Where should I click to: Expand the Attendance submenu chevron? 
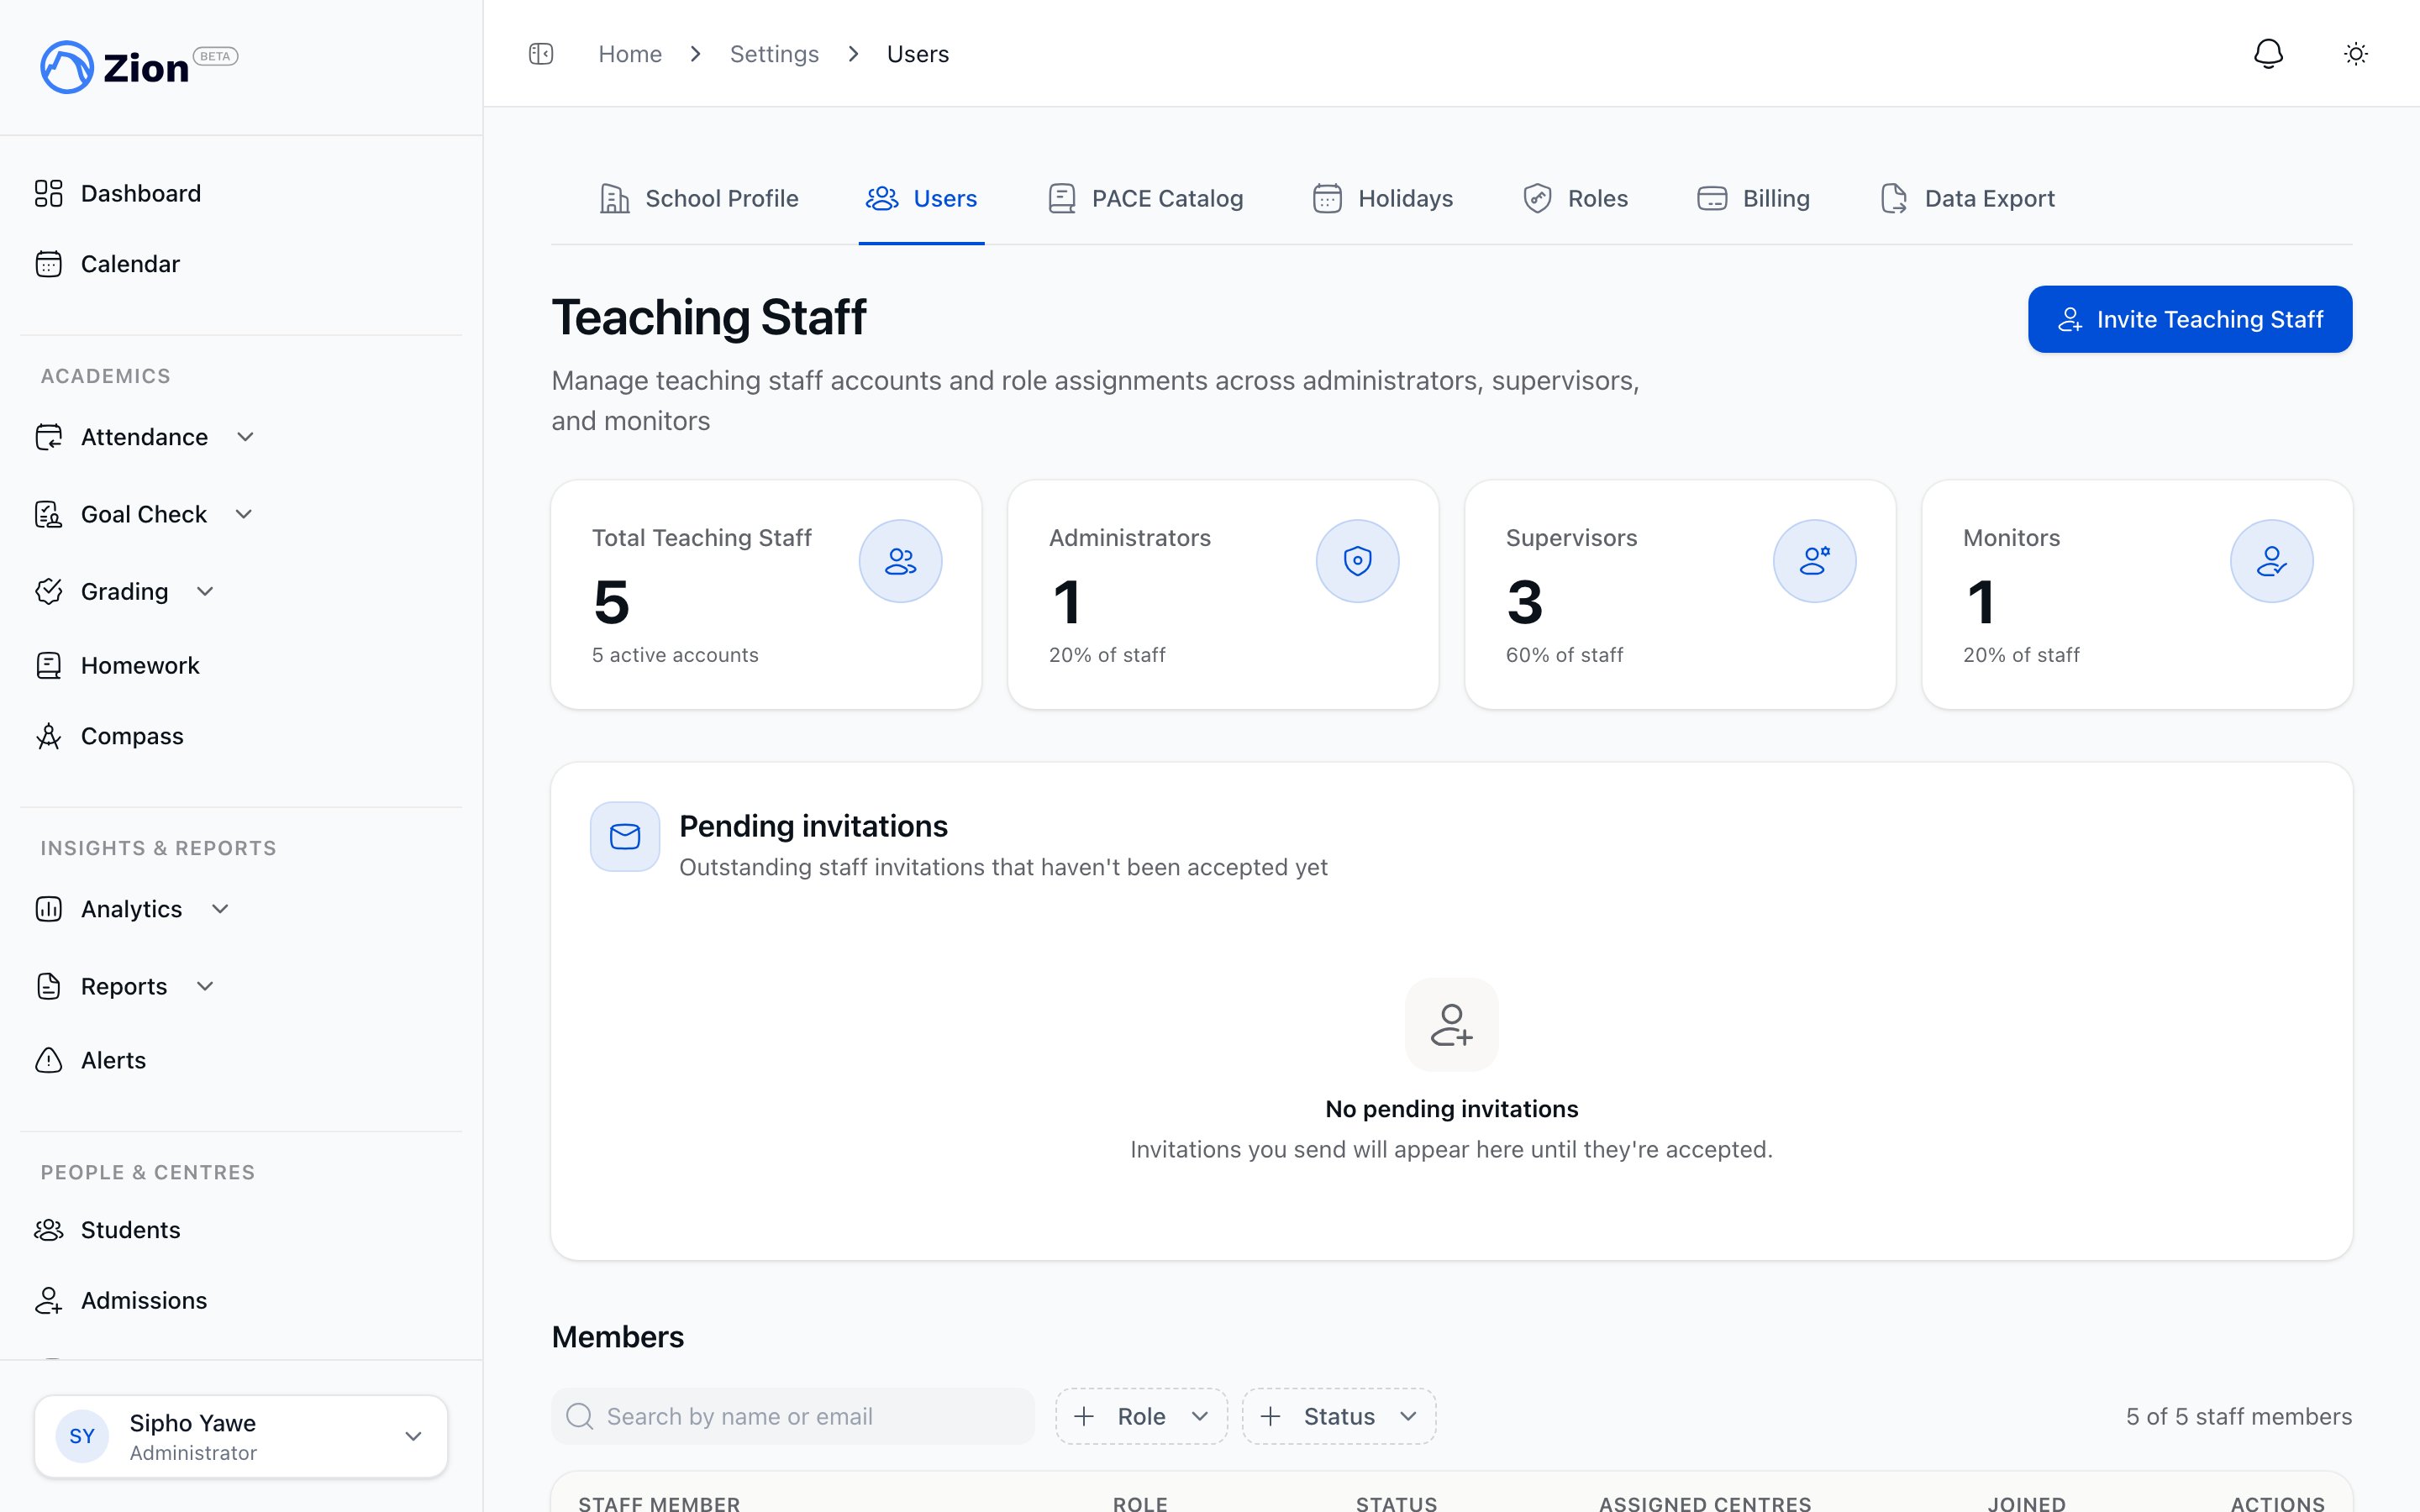coord(245,437)
